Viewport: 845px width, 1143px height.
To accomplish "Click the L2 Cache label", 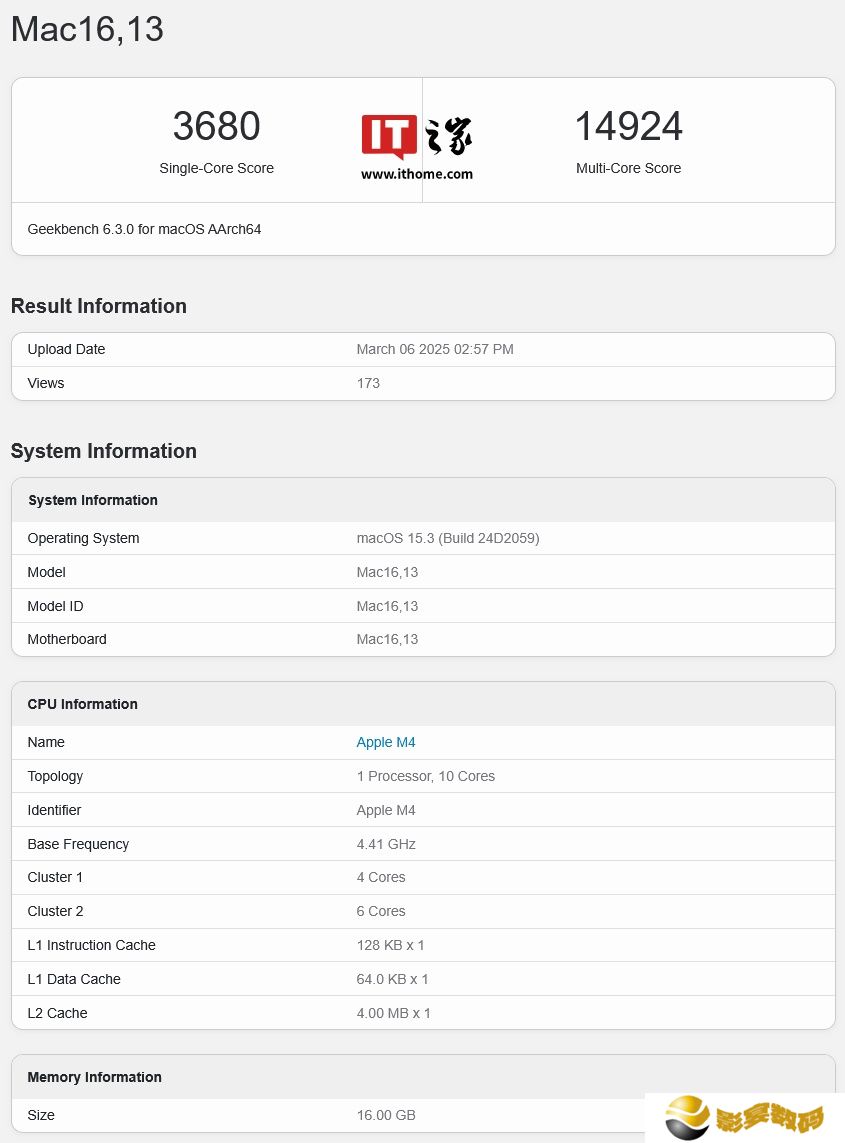I will [x=57, y=1013].
